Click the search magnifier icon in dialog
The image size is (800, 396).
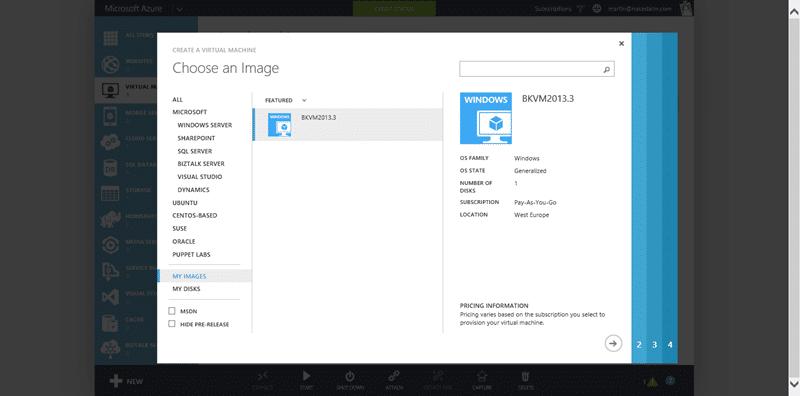click(x=607, y=69)
